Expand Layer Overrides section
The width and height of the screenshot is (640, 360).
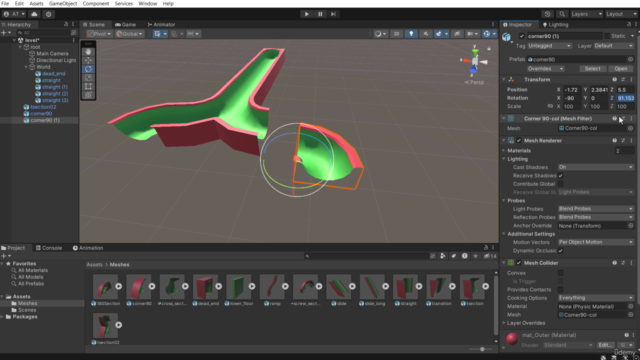[504, 323]
